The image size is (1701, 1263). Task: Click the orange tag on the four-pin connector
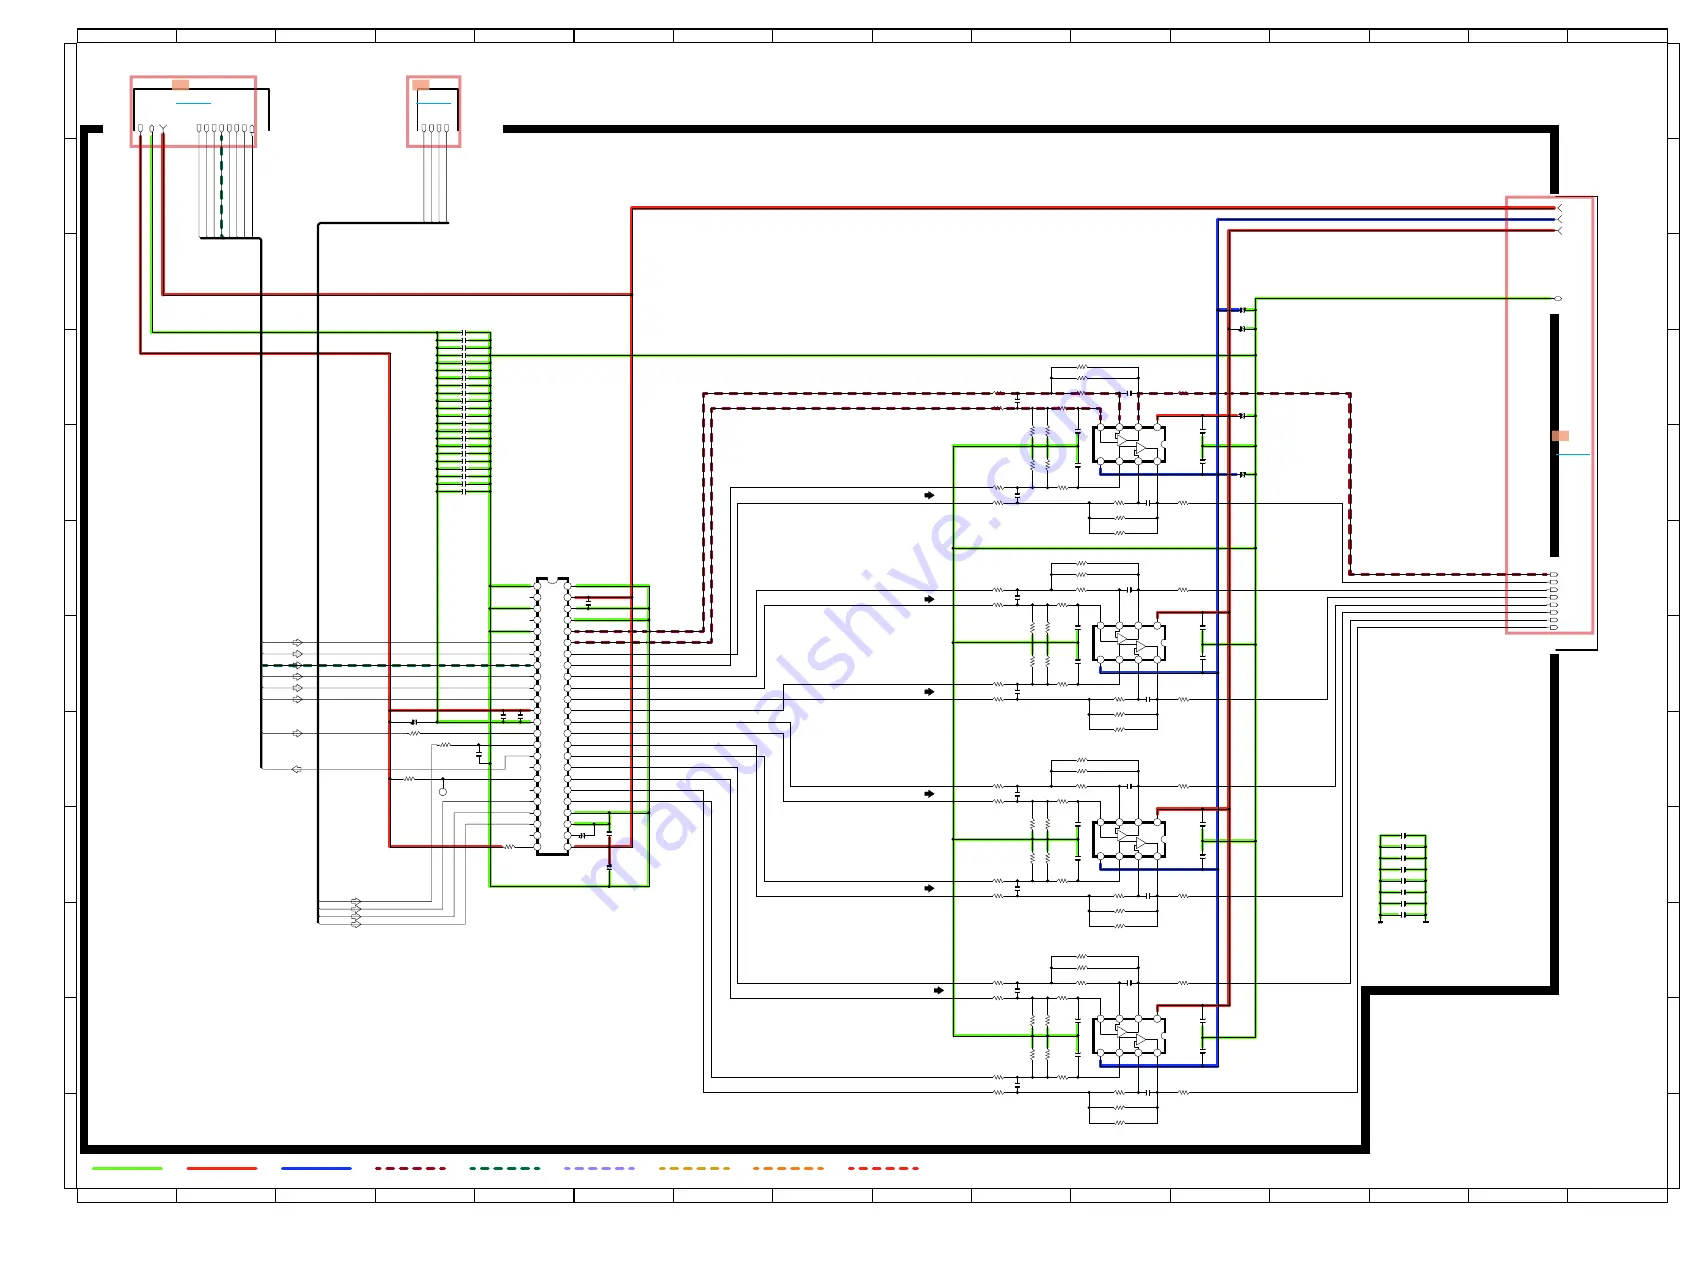420,85
